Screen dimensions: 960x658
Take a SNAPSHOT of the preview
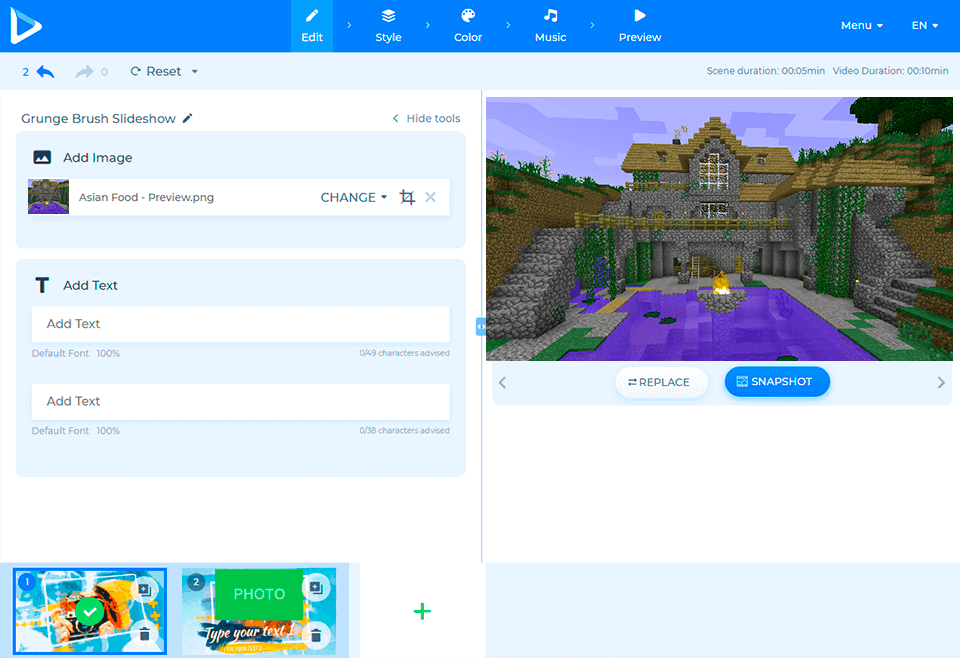(x=777, y=382)
